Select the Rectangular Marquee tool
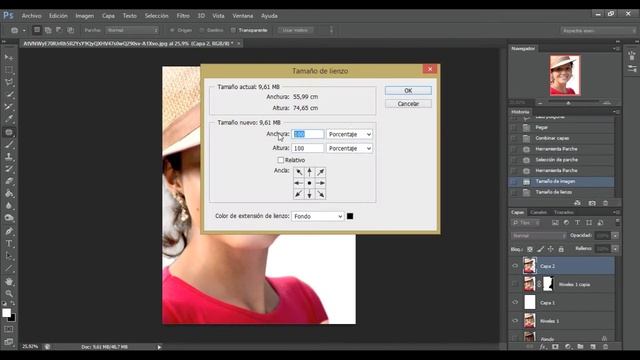This screenshot has width=640, height=360. 9,70
